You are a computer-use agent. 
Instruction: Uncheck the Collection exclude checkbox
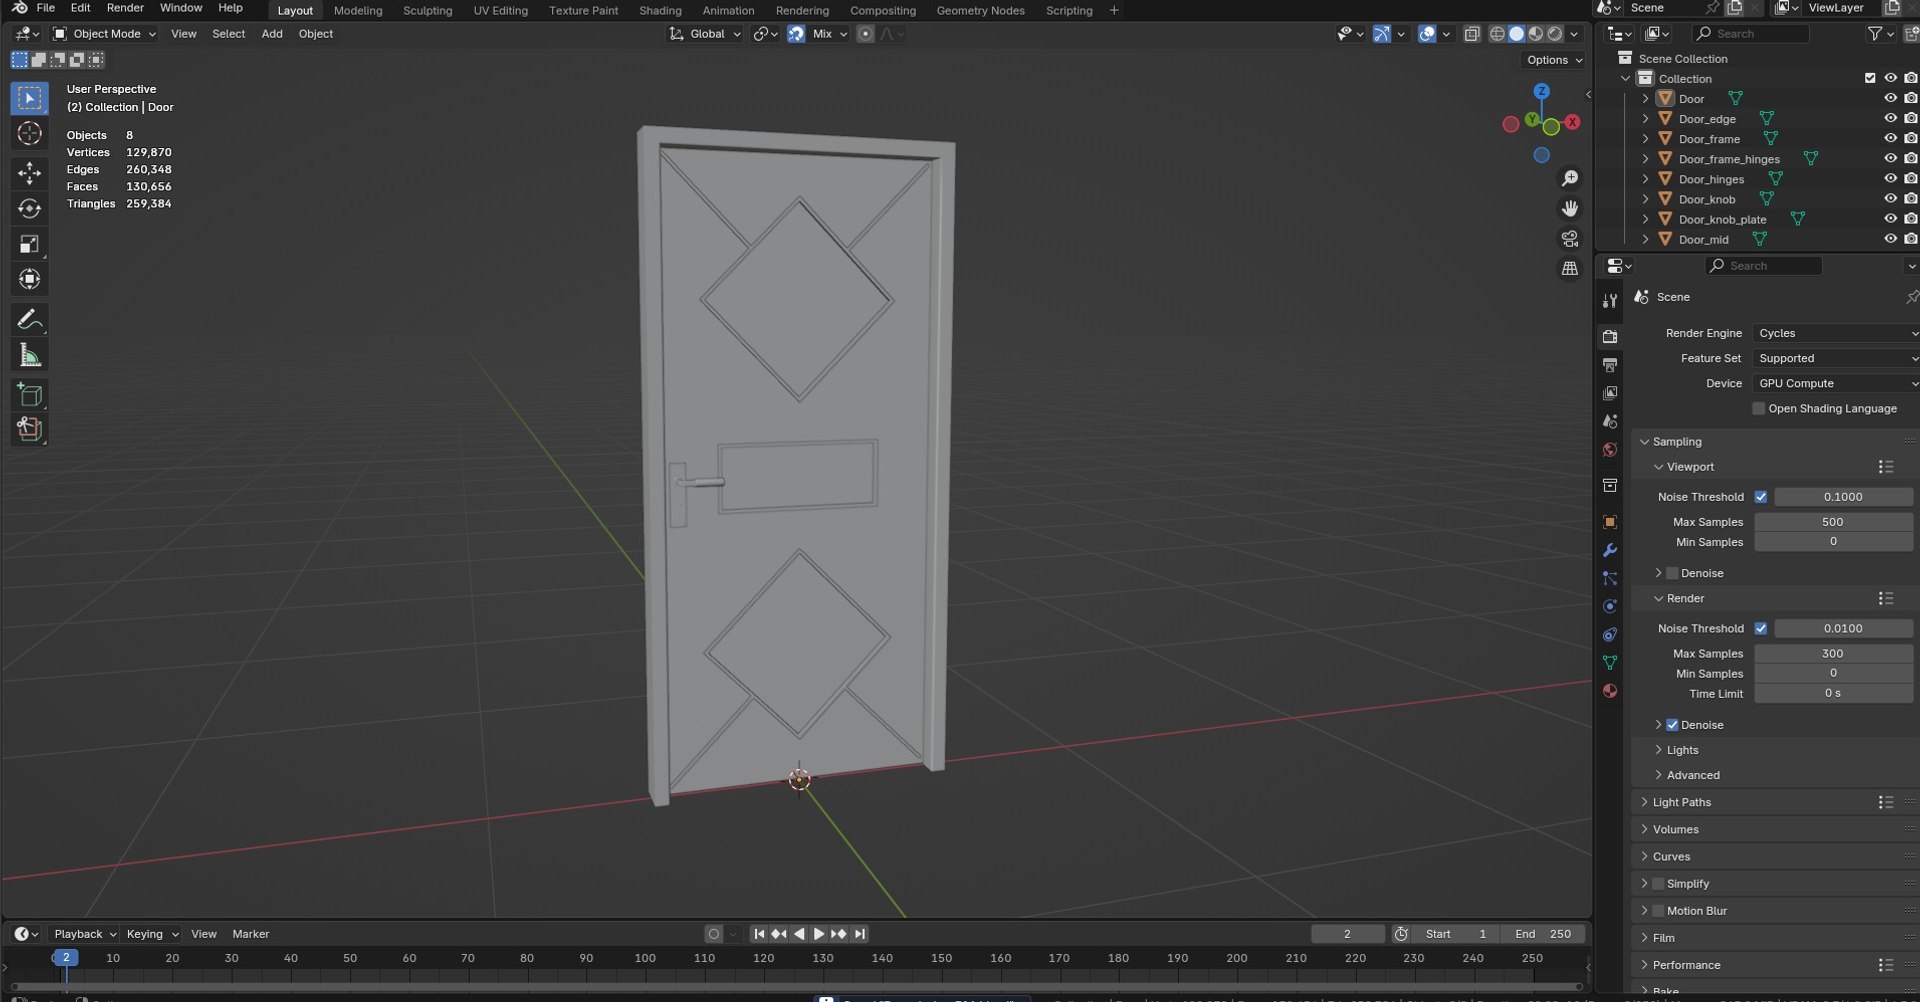point(1870,78)
